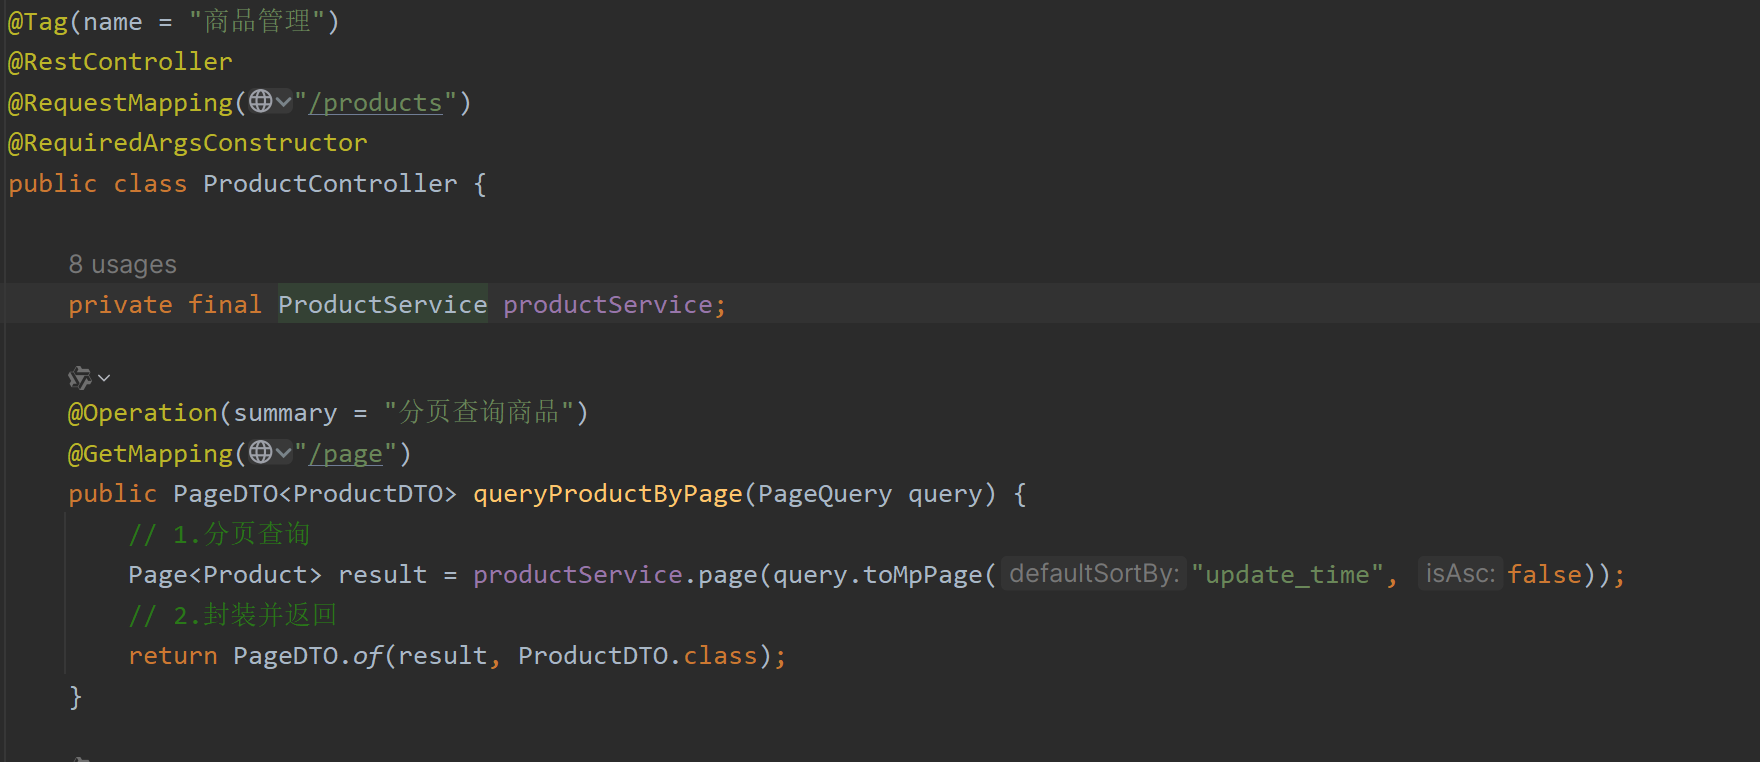Open the "/products" URL path link
This screenshot has height=762, width=1760.
click(375, 103)
